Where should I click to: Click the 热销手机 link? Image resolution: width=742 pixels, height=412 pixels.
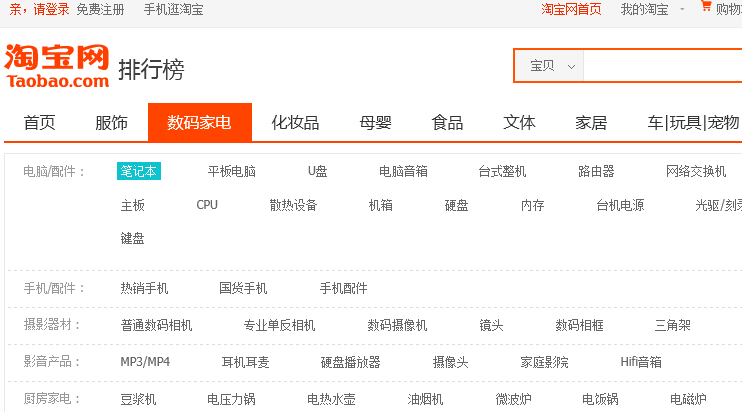click(x=144, y=288)
